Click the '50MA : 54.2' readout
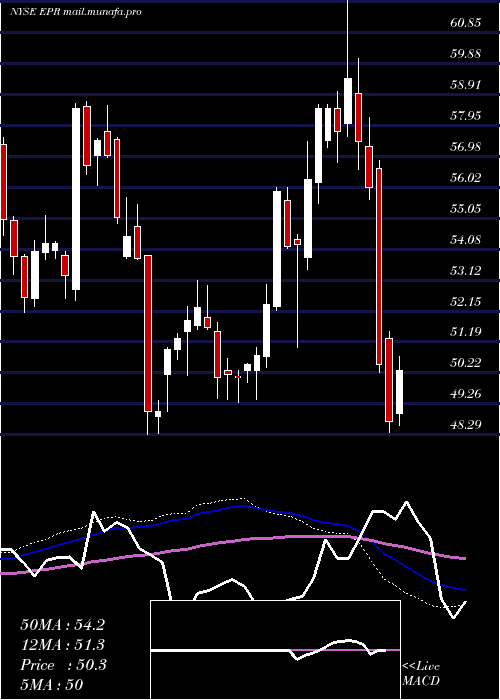Image resolution: width=500 pixels, height=700 pixels. pyautogui.click(x=62, y=625)
